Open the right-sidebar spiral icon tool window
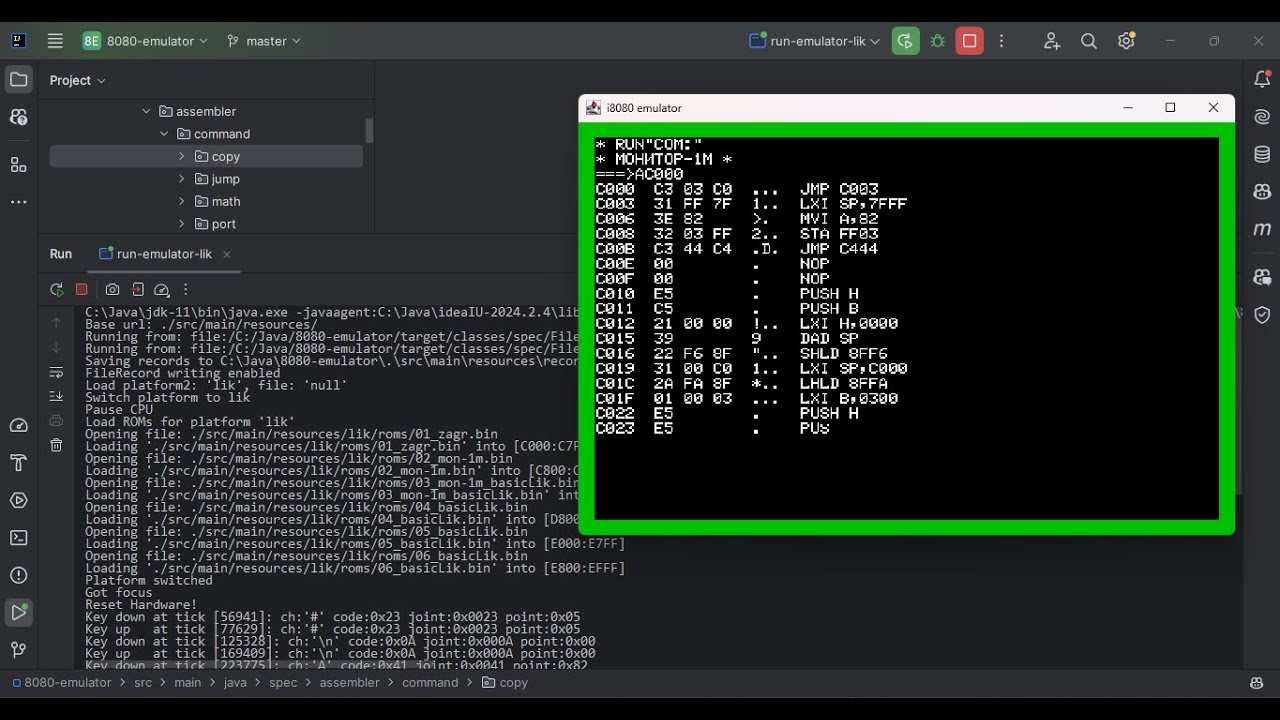Viewport: 1280px width, 720px height. click(1262, 117)
